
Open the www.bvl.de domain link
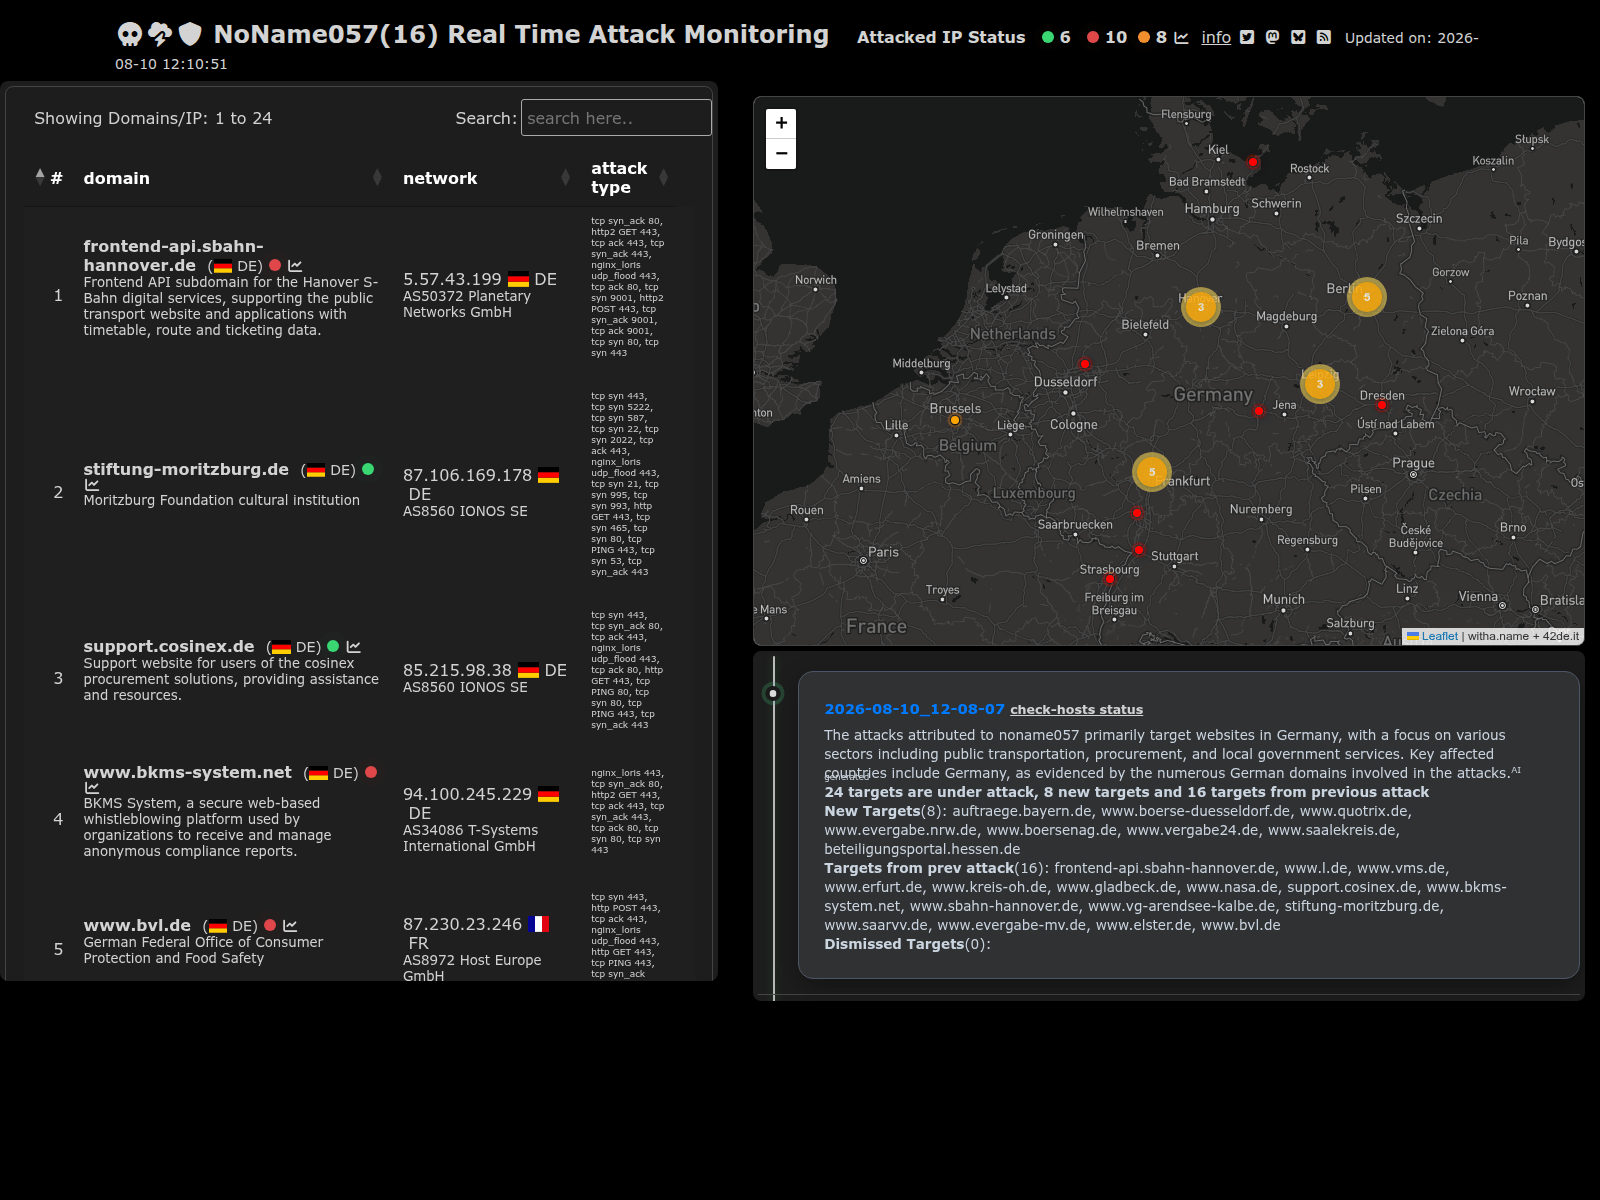tap(137, 926)
